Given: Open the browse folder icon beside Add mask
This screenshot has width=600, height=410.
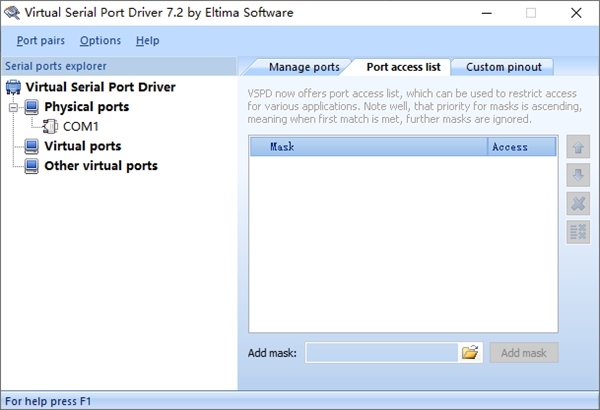Looking at the screenshot, I should pyautogui.click(x=470, y=352).
